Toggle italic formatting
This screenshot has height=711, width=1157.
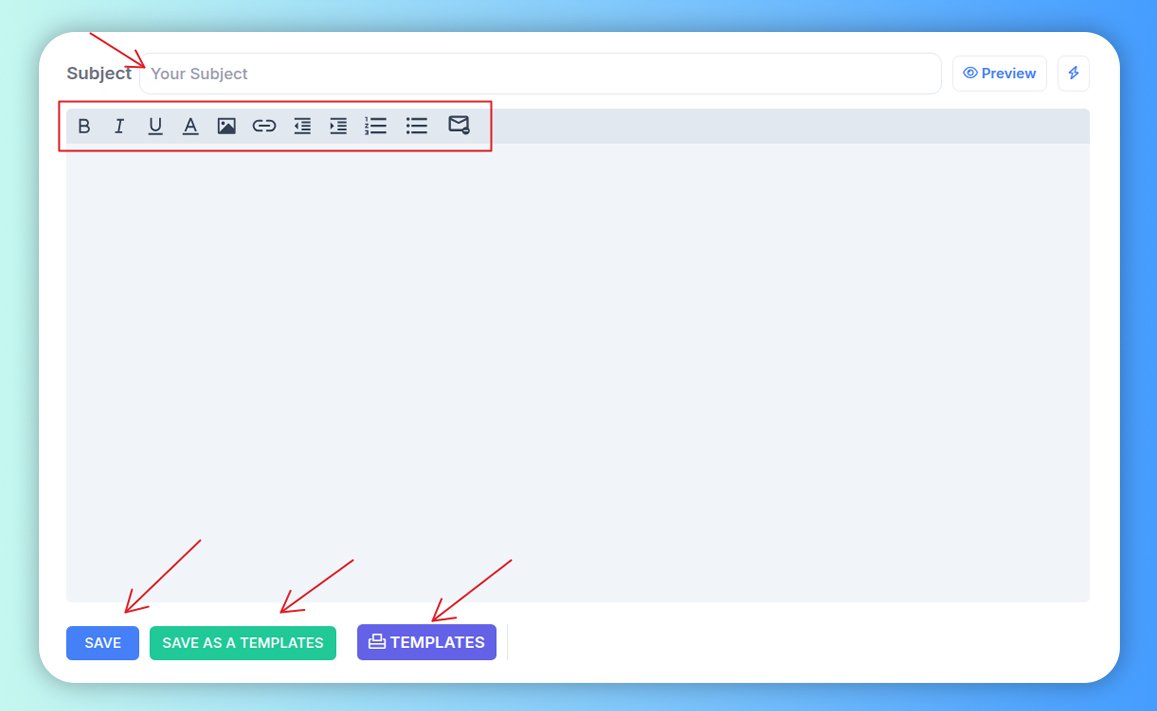(119, 125)
